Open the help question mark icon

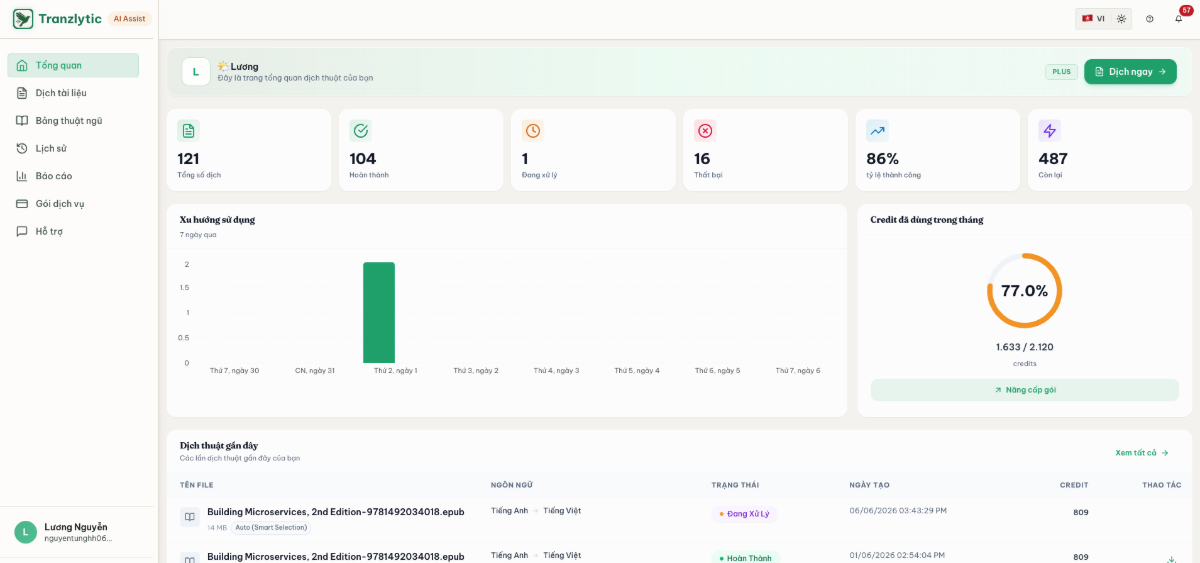(x=1150, y=18)
